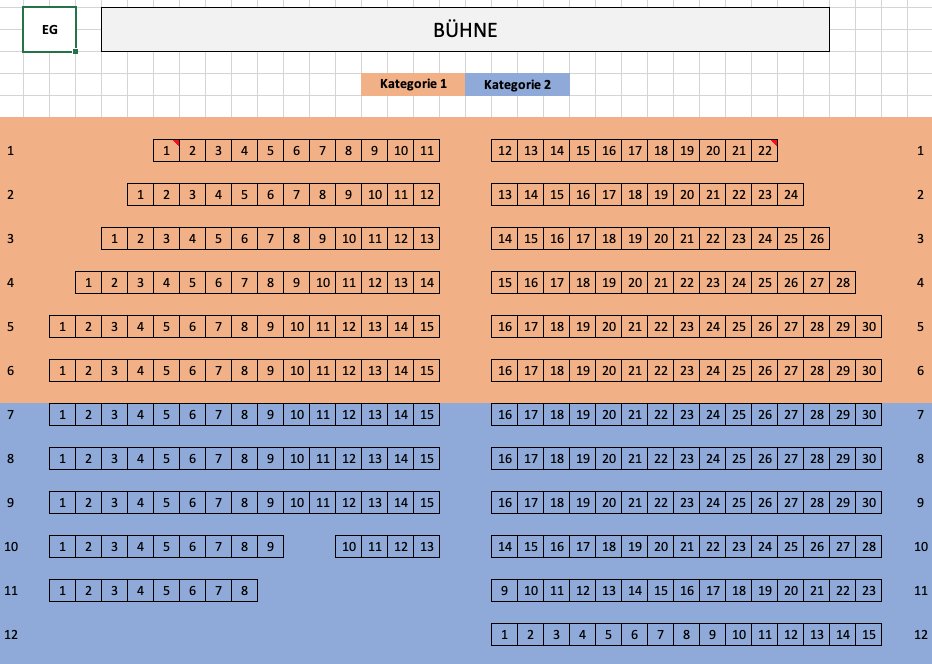Click the EG floor label cell

tap(50, 30)
